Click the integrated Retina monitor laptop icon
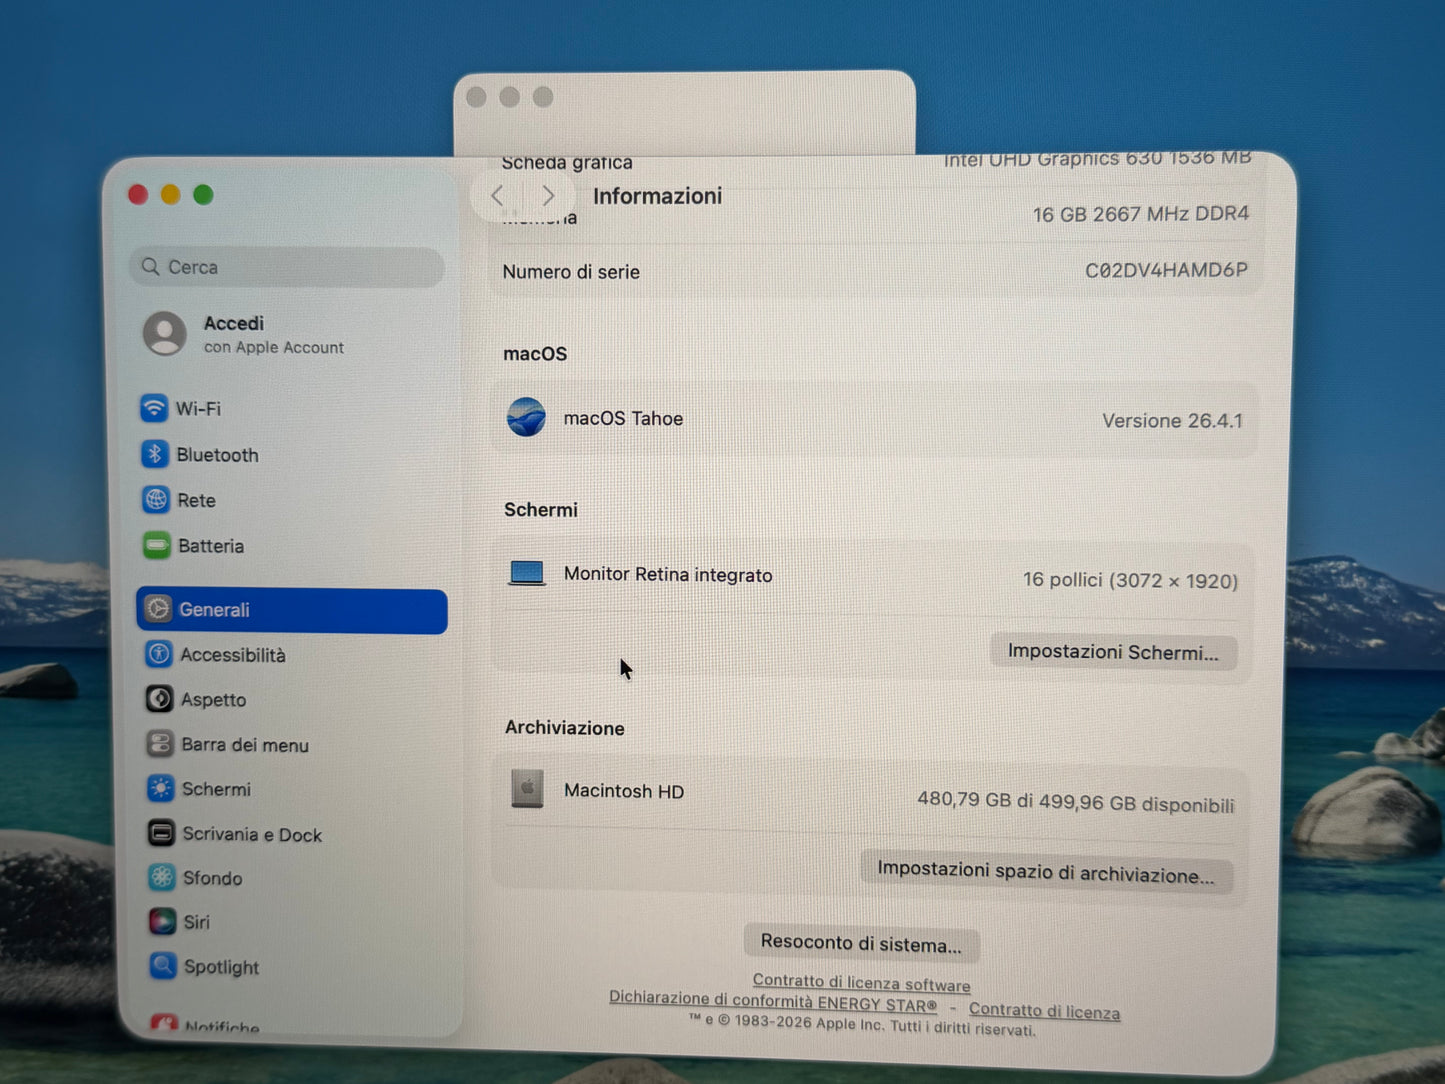The image size is (1445, 1084). 527,573
